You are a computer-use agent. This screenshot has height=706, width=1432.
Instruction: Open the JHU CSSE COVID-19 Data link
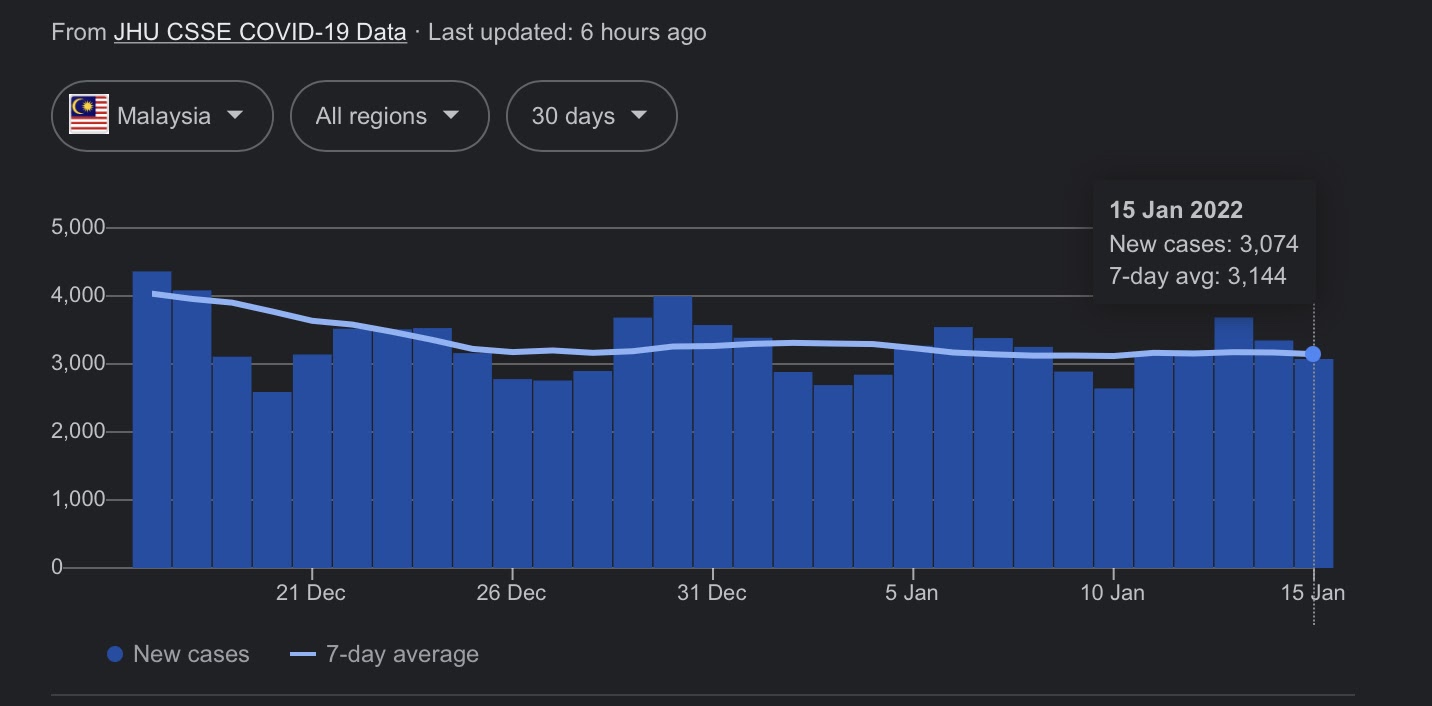click(260, 32)
